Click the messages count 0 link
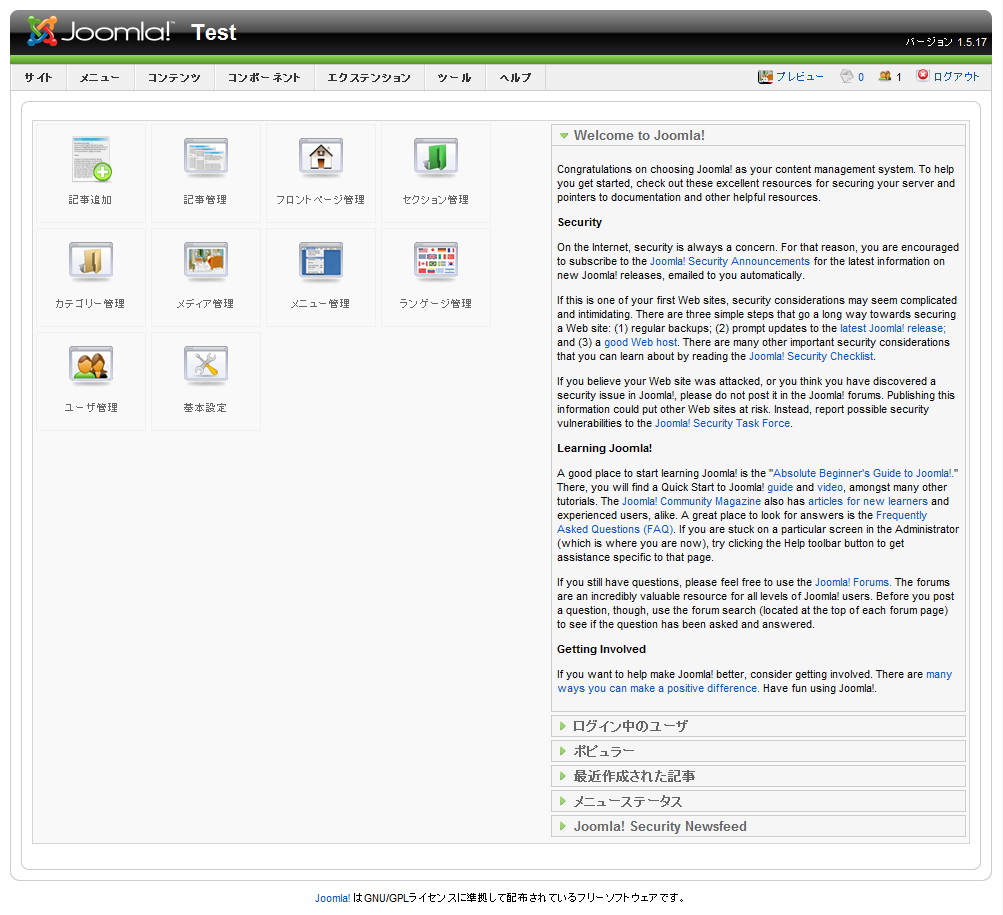This screenshot has height=915, width=1003. coord(861,77)
